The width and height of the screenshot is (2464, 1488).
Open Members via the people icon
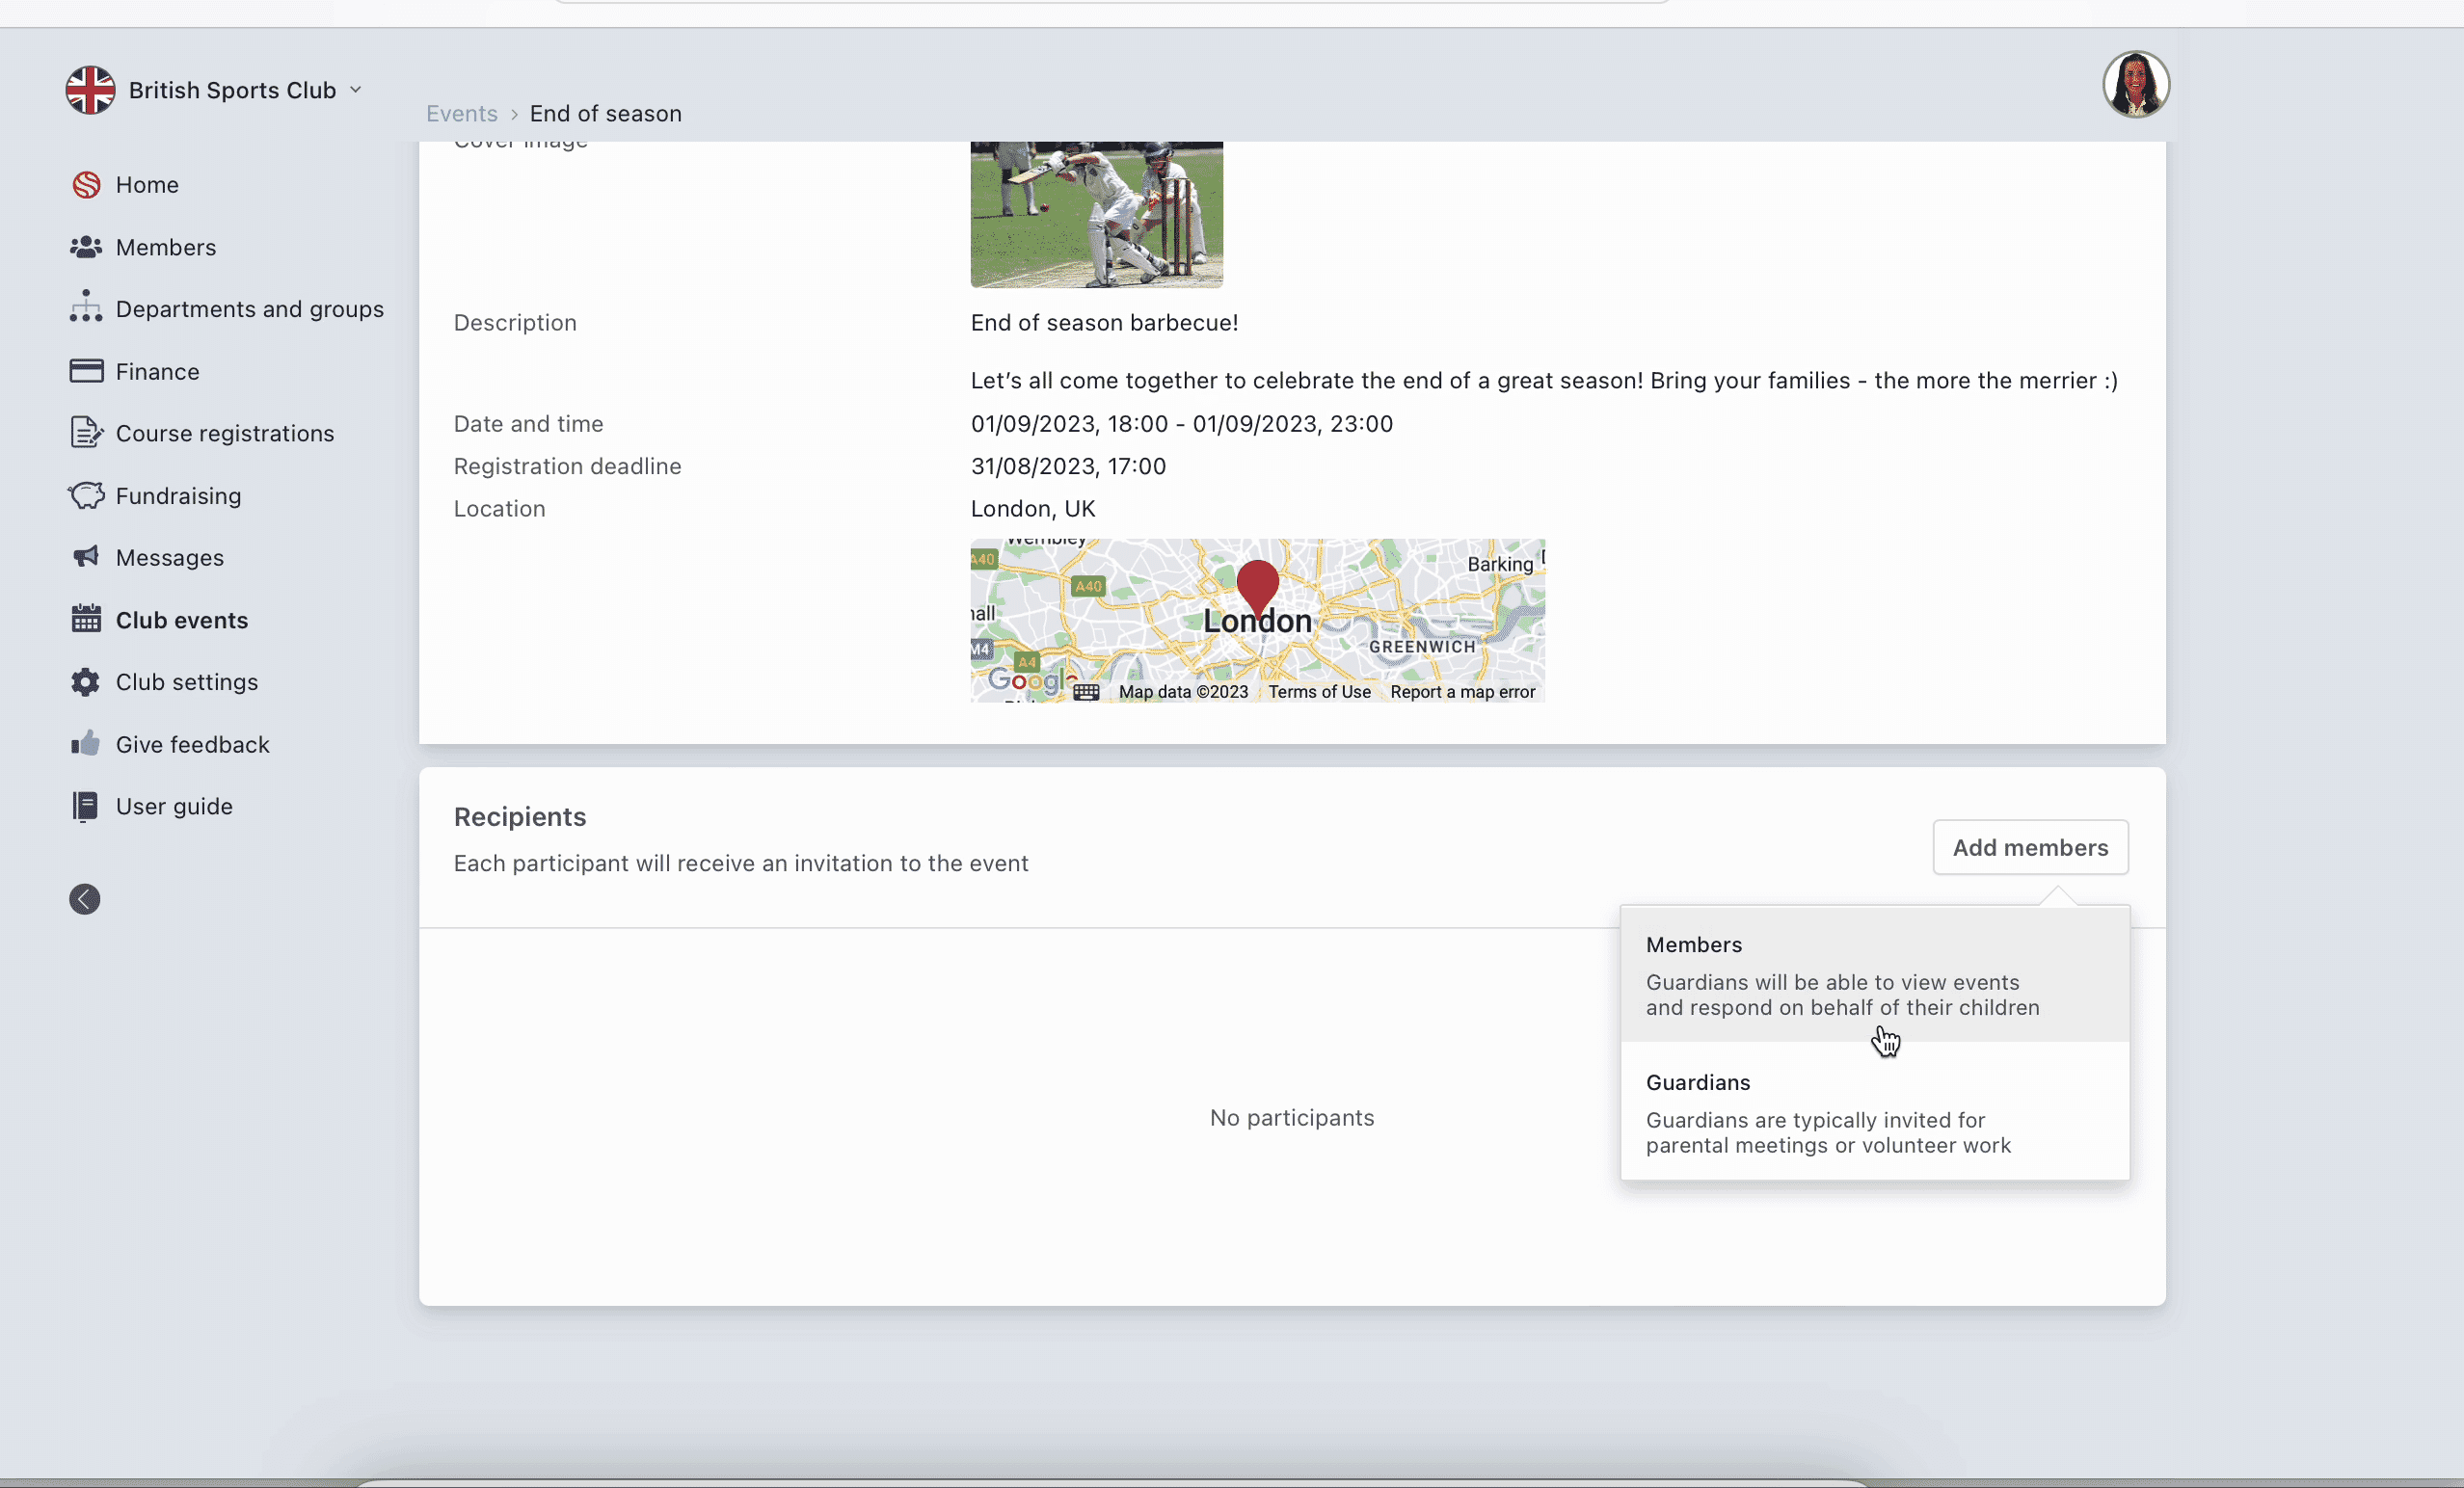[86, 247]
